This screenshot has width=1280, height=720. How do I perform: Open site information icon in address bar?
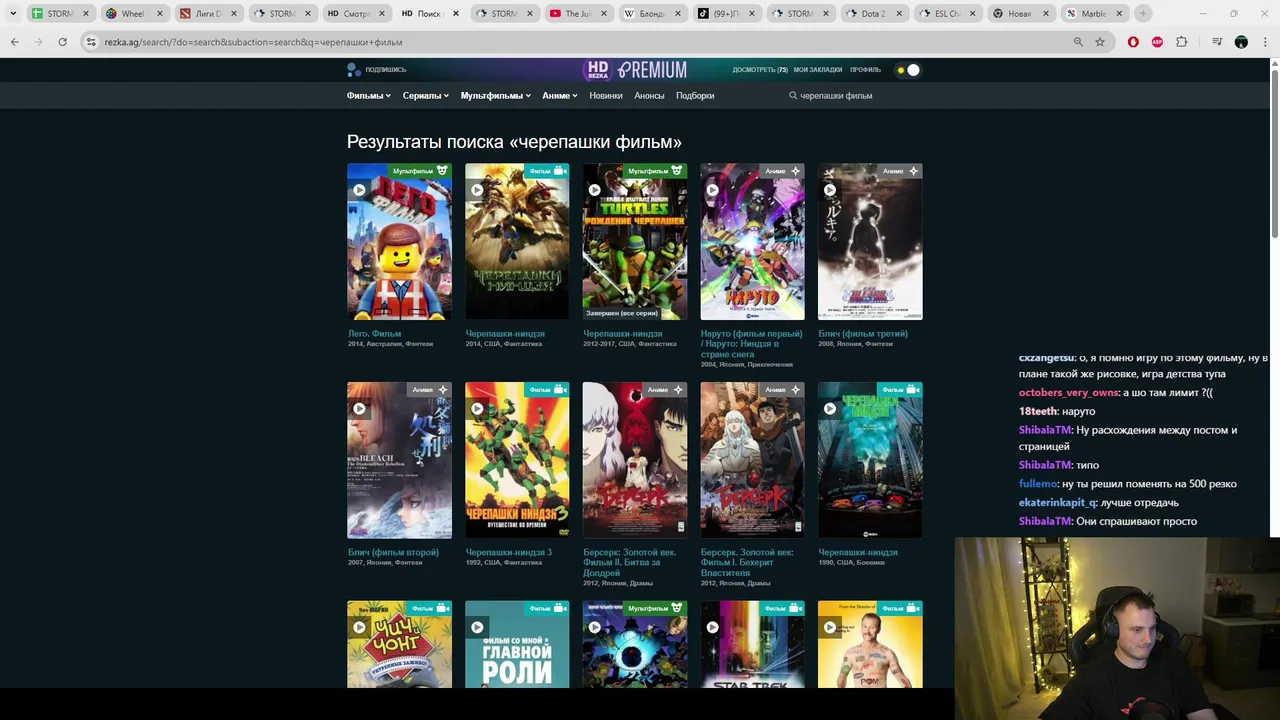pyautogui.click(x=91, y=42)
